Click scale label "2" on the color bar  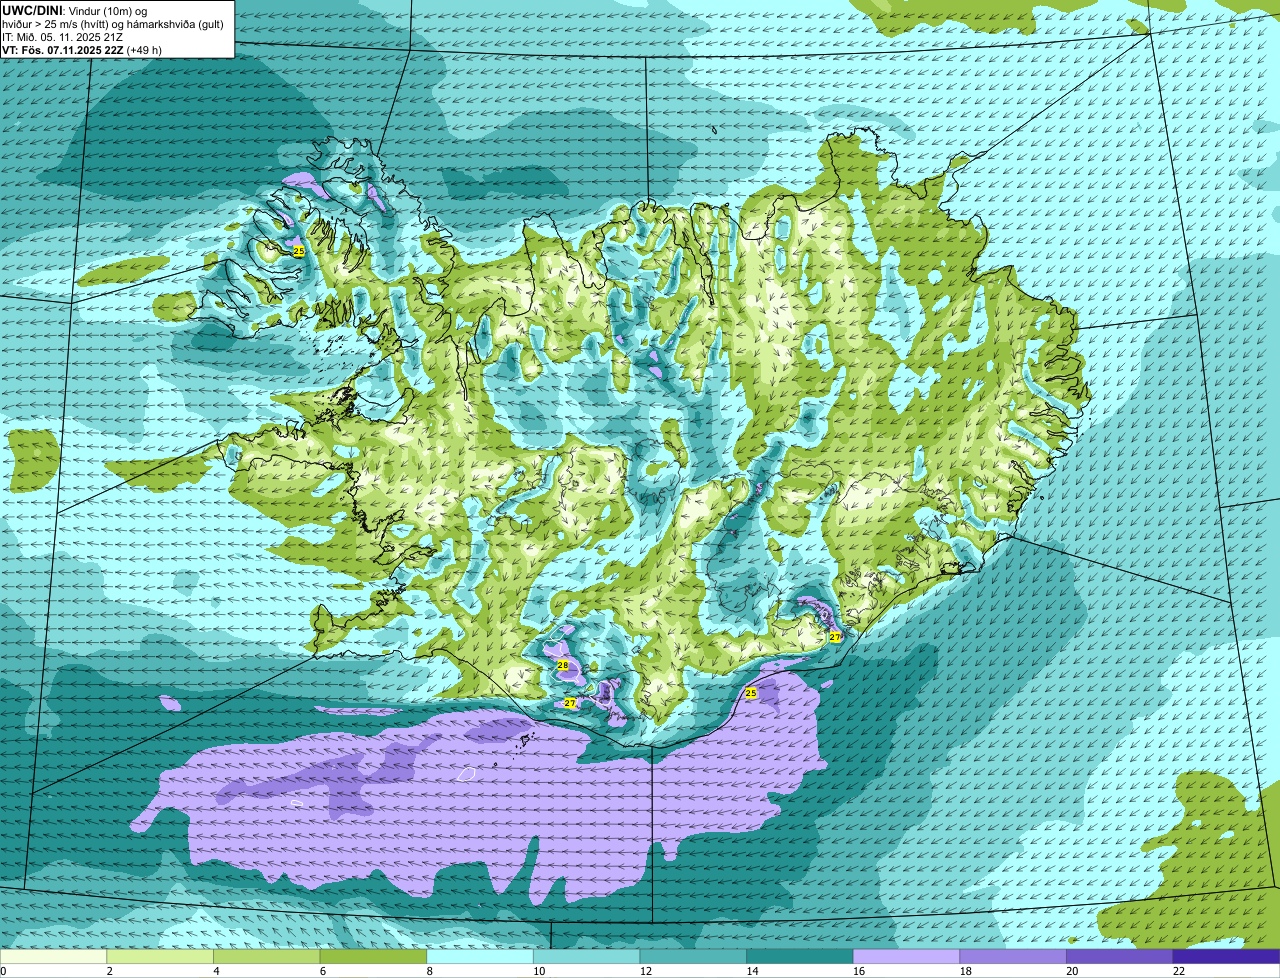[109, 971]
